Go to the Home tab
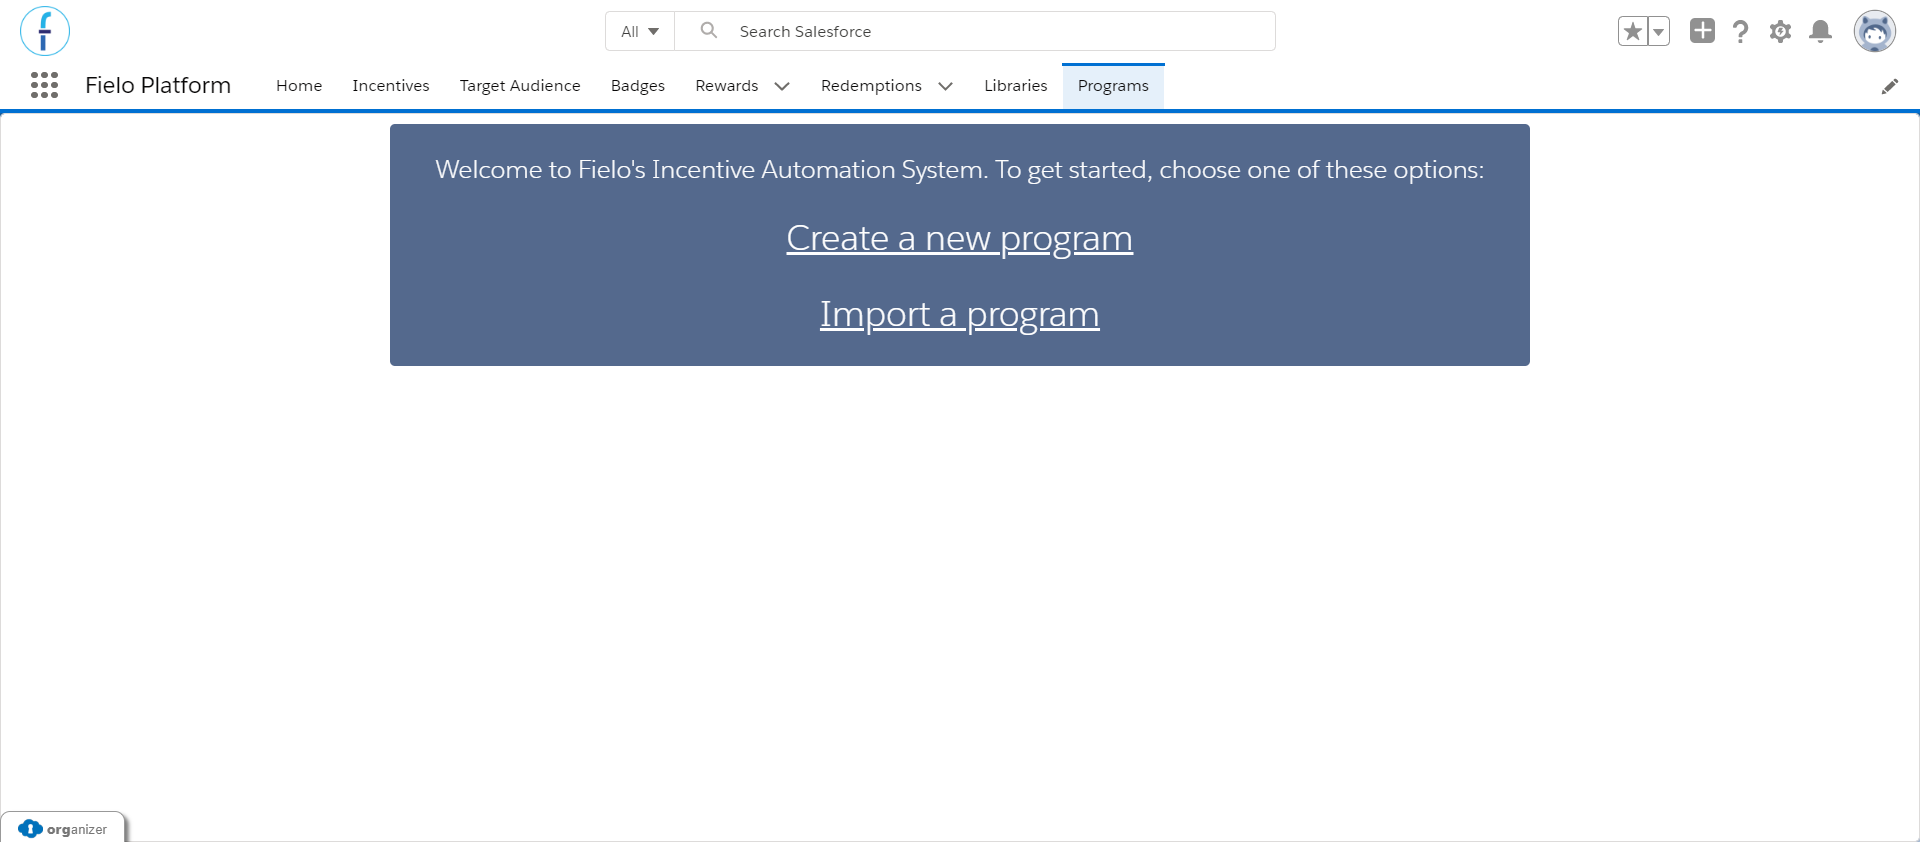 coord(299,86)
